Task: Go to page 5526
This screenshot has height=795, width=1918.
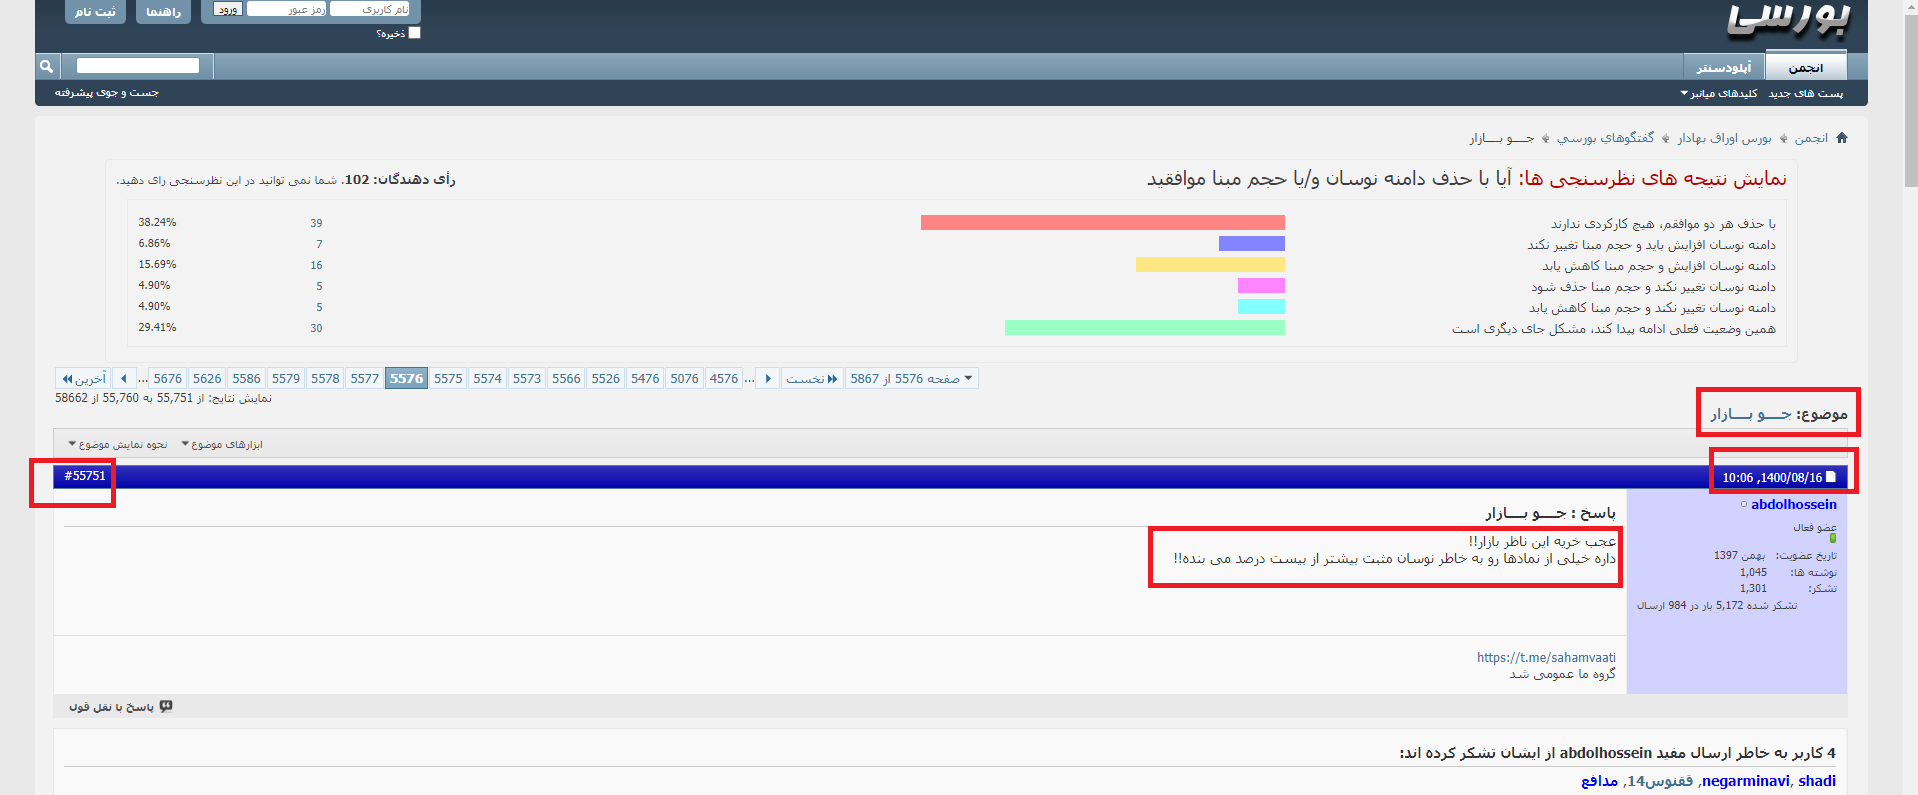Action: click(x=606, y=379)
